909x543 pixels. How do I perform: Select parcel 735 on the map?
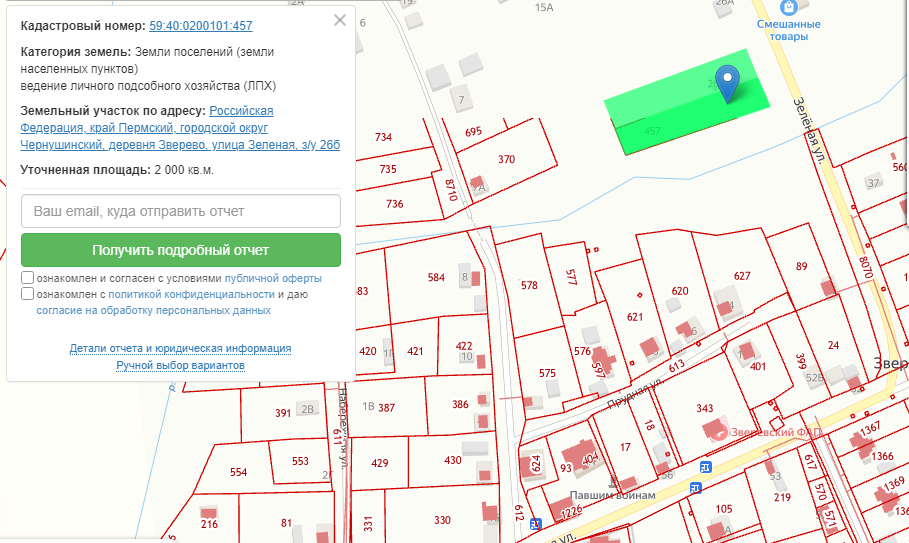tap(388, 169)
